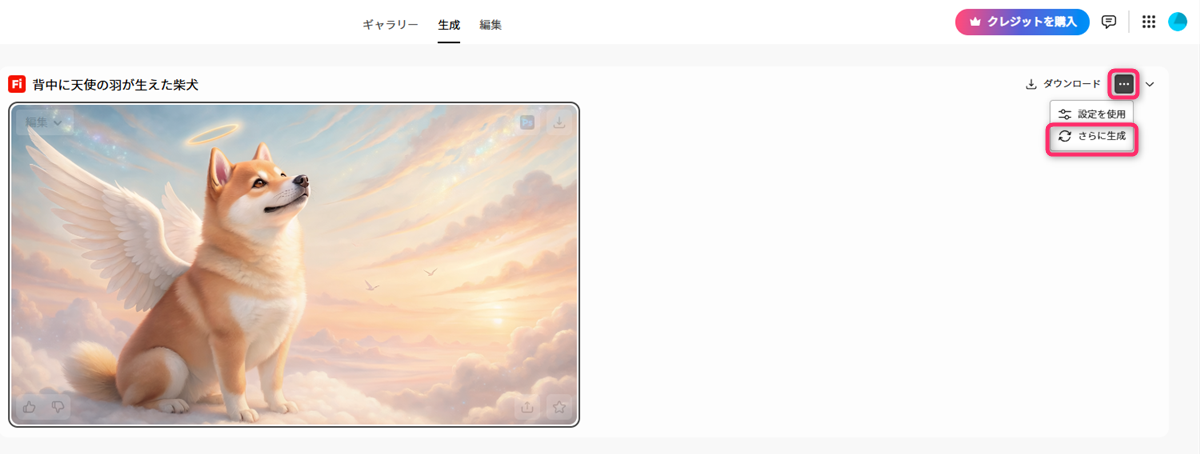Click the ダウンロード button
Viewport: 1200px width, 454px height.
tap(1063, 84)
